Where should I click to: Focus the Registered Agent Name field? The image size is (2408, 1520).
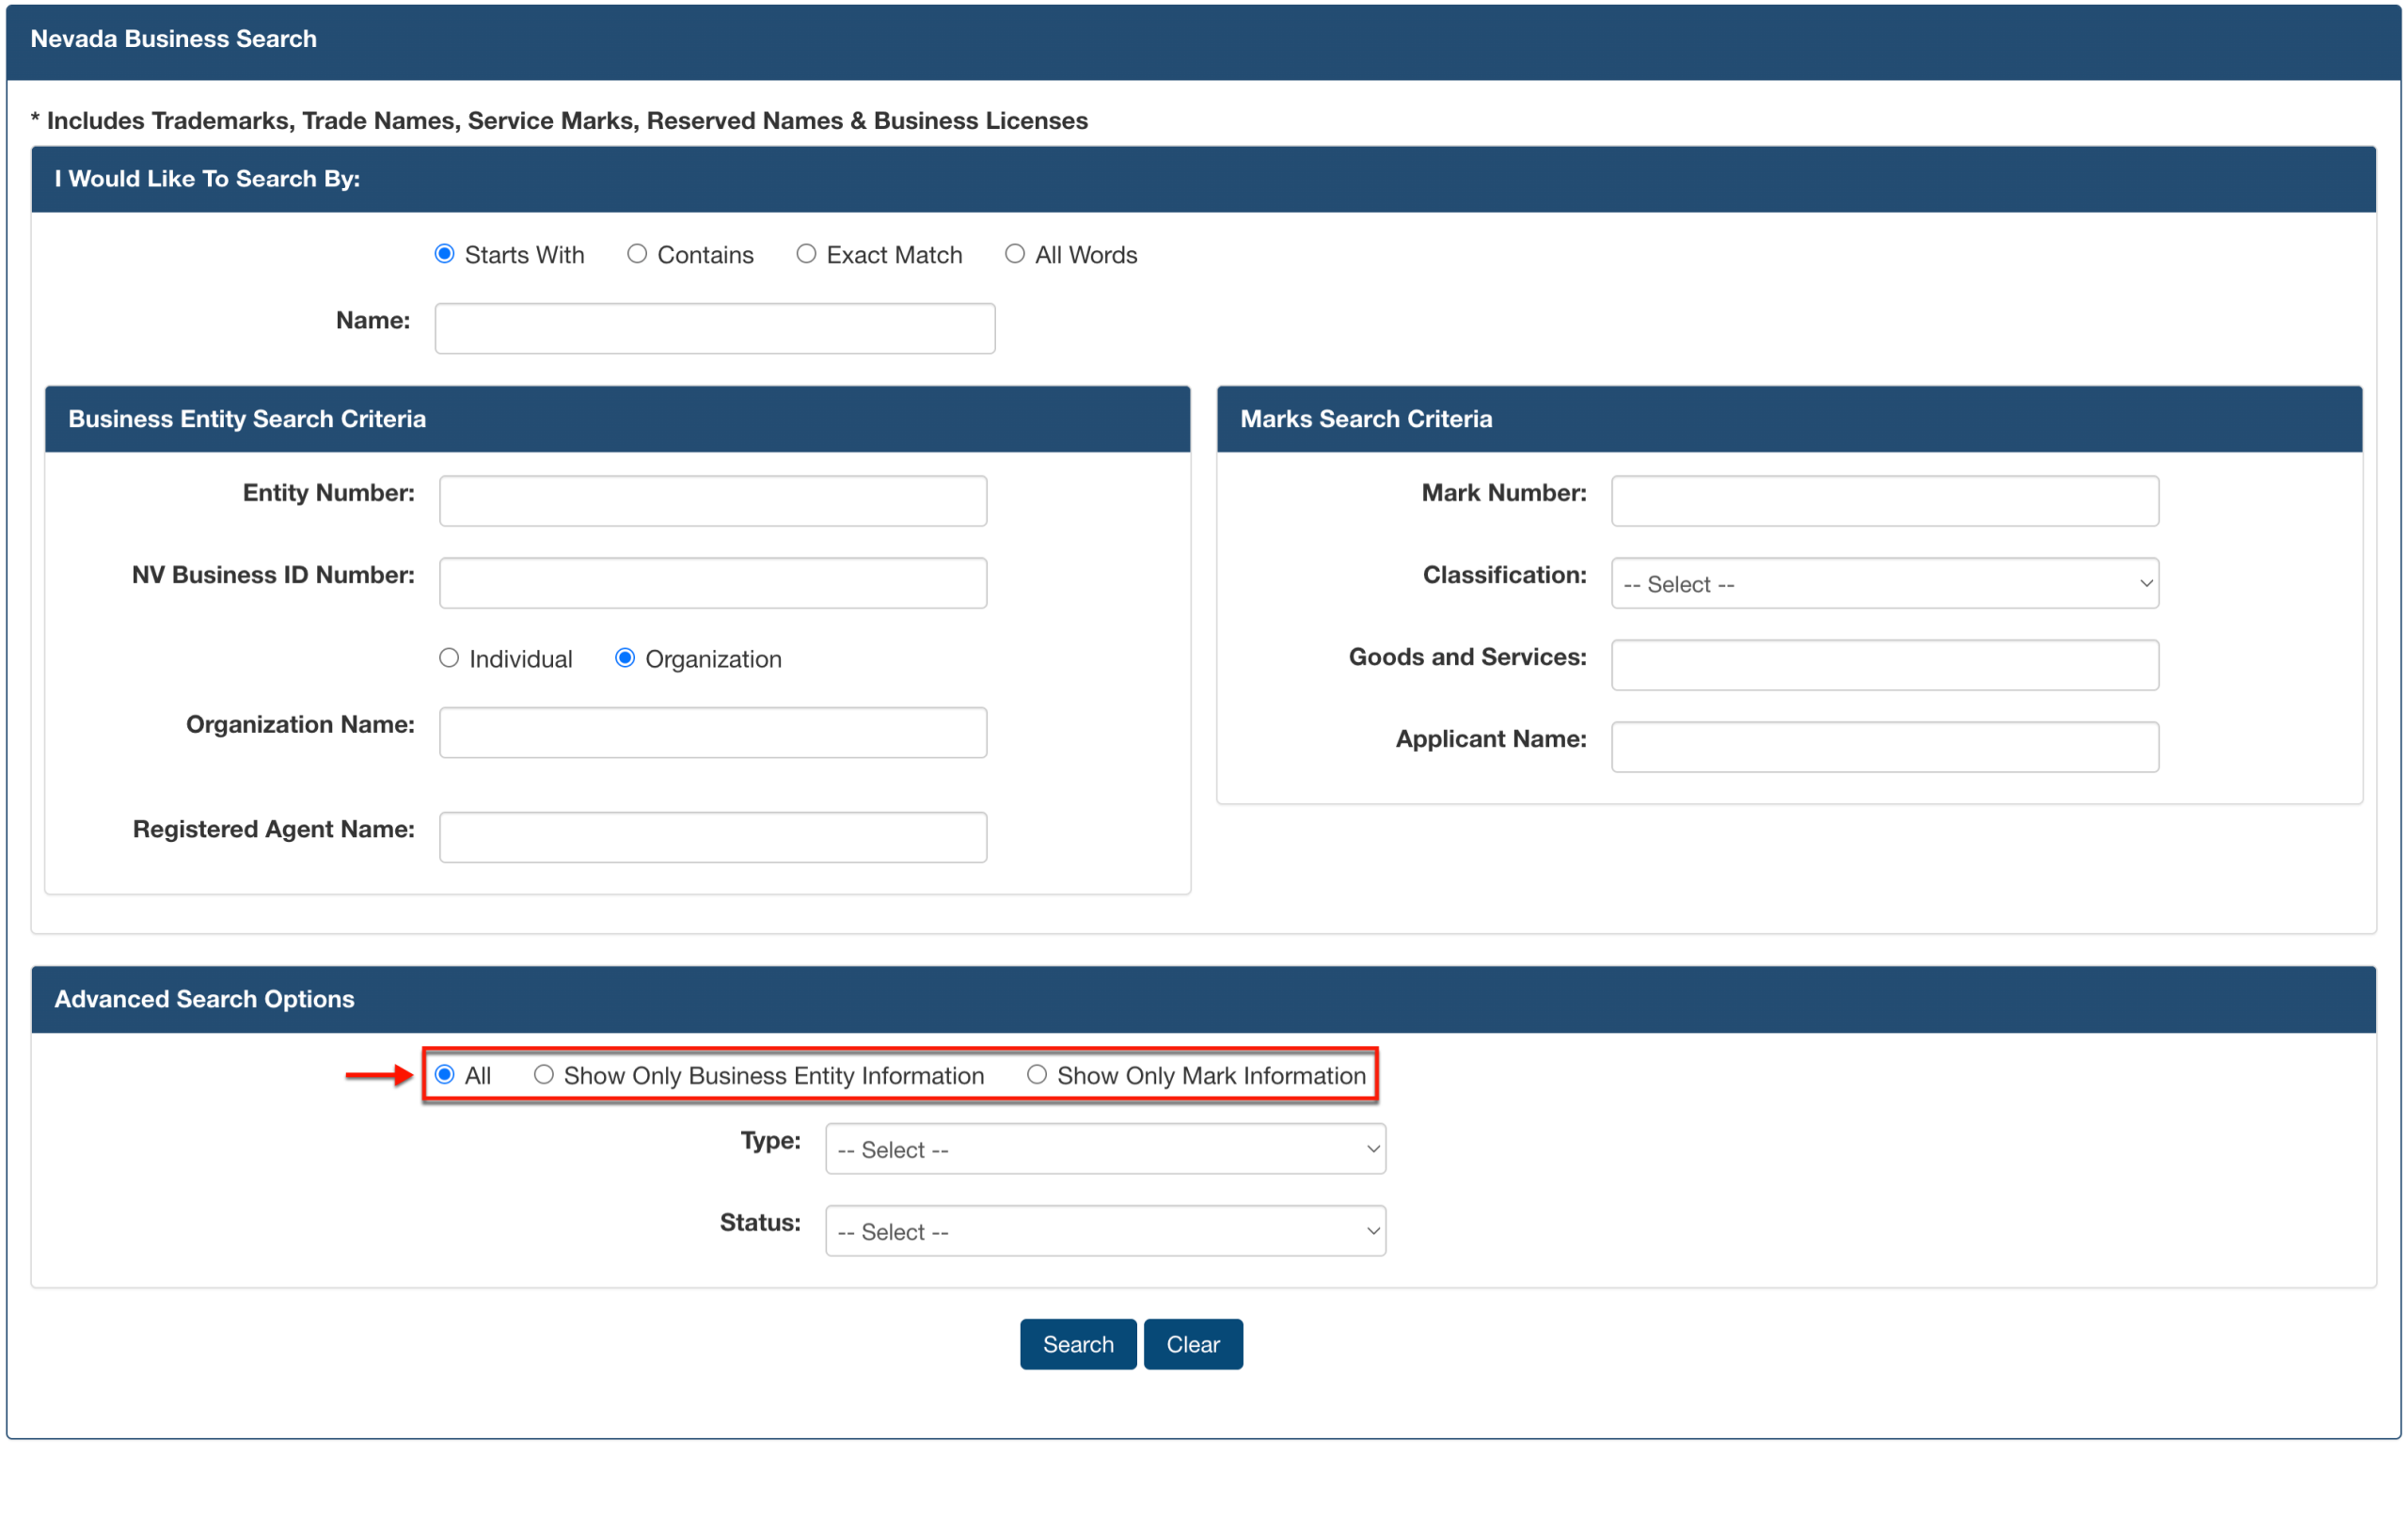click(713, 837)
